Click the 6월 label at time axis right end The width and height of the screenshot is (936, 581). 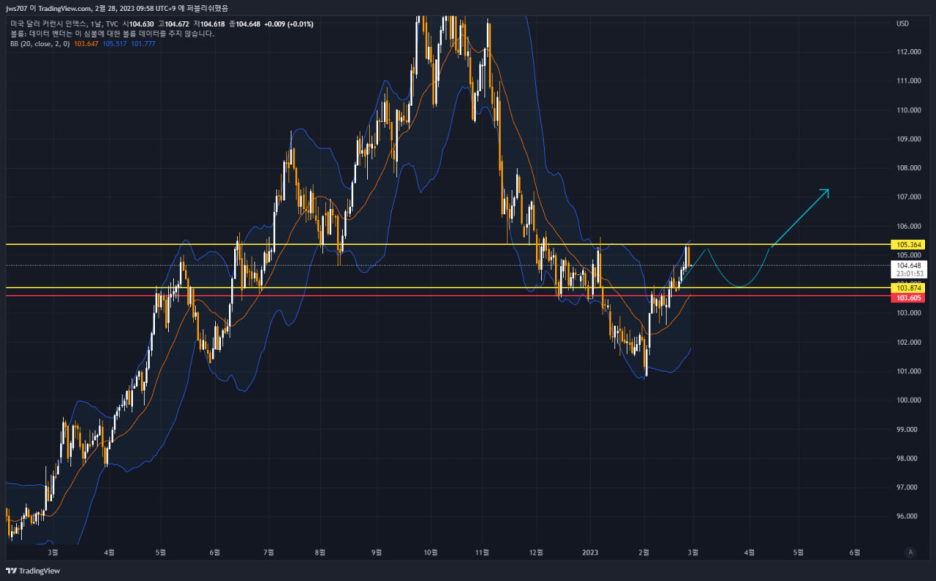(x=855, y=552)
